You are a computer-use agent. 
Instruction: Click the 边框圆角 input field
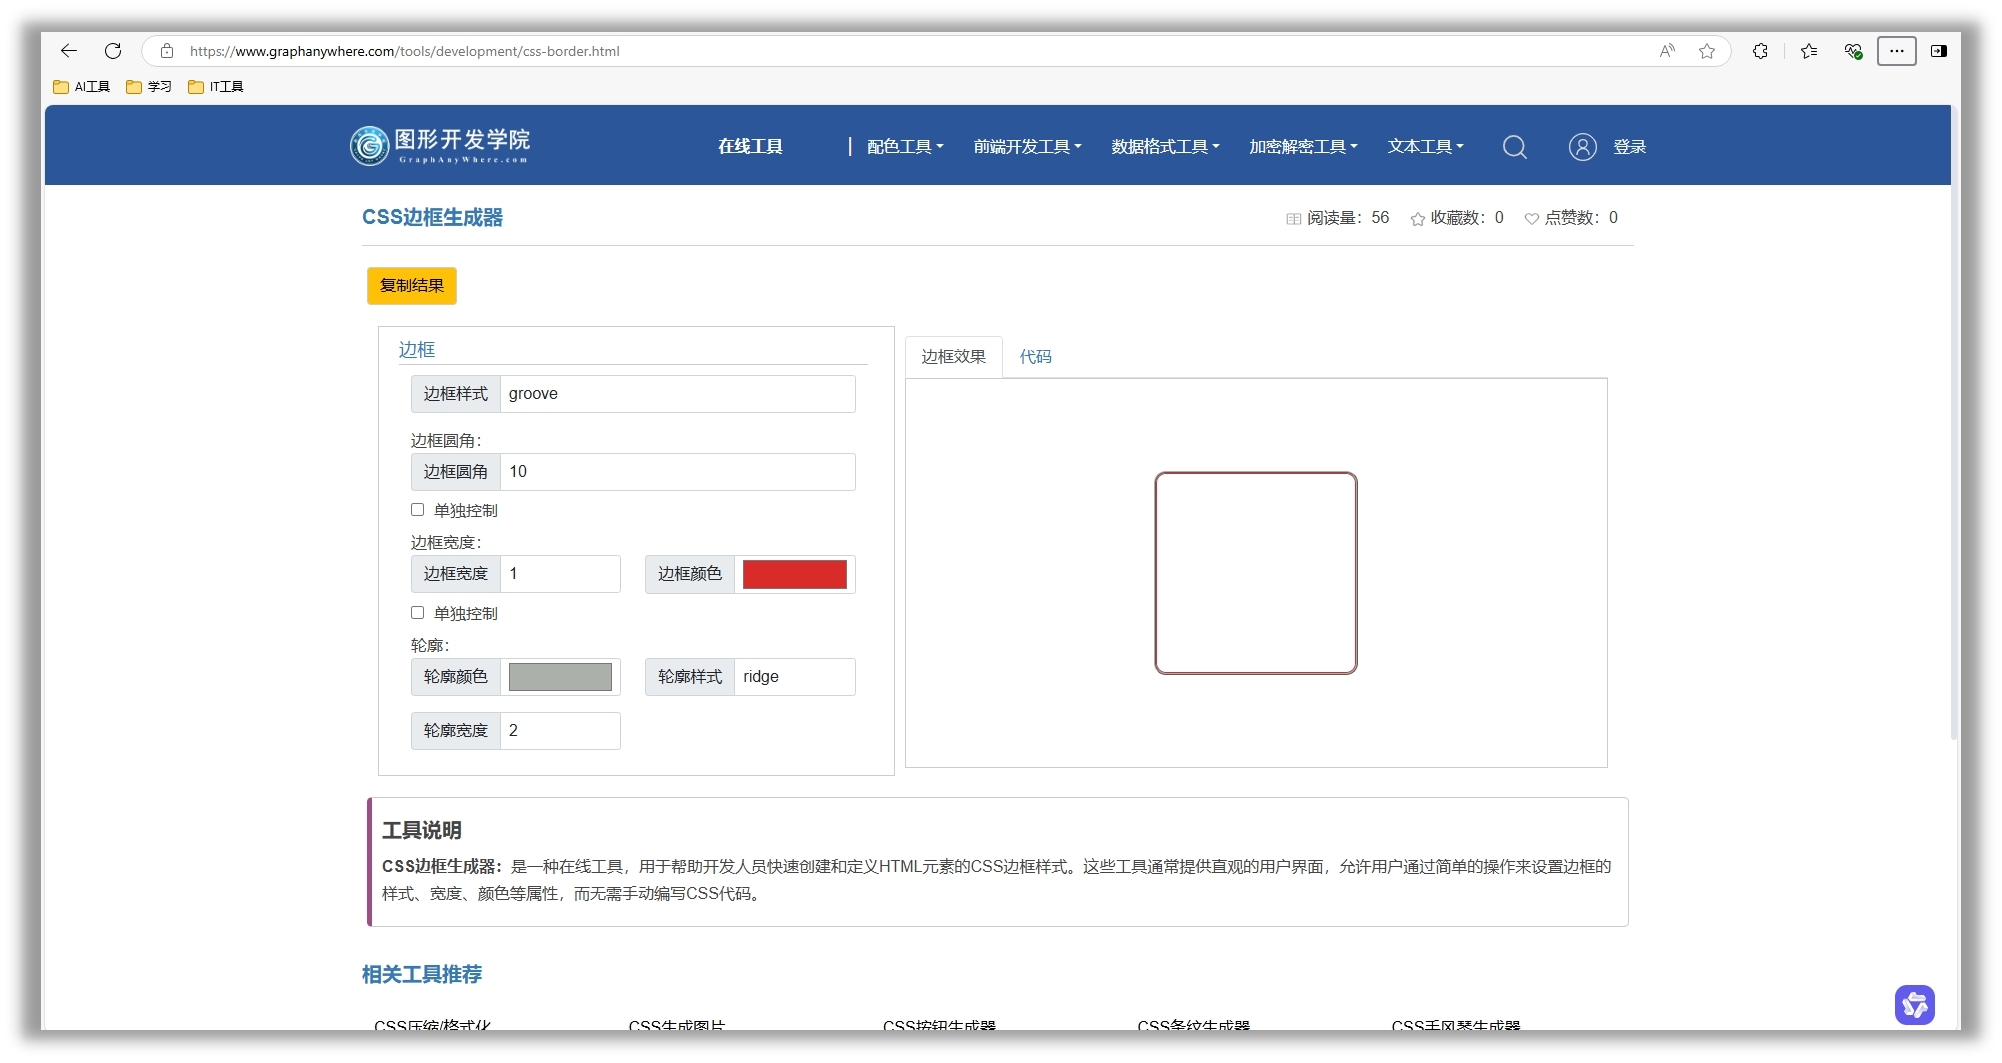[677, 472]
